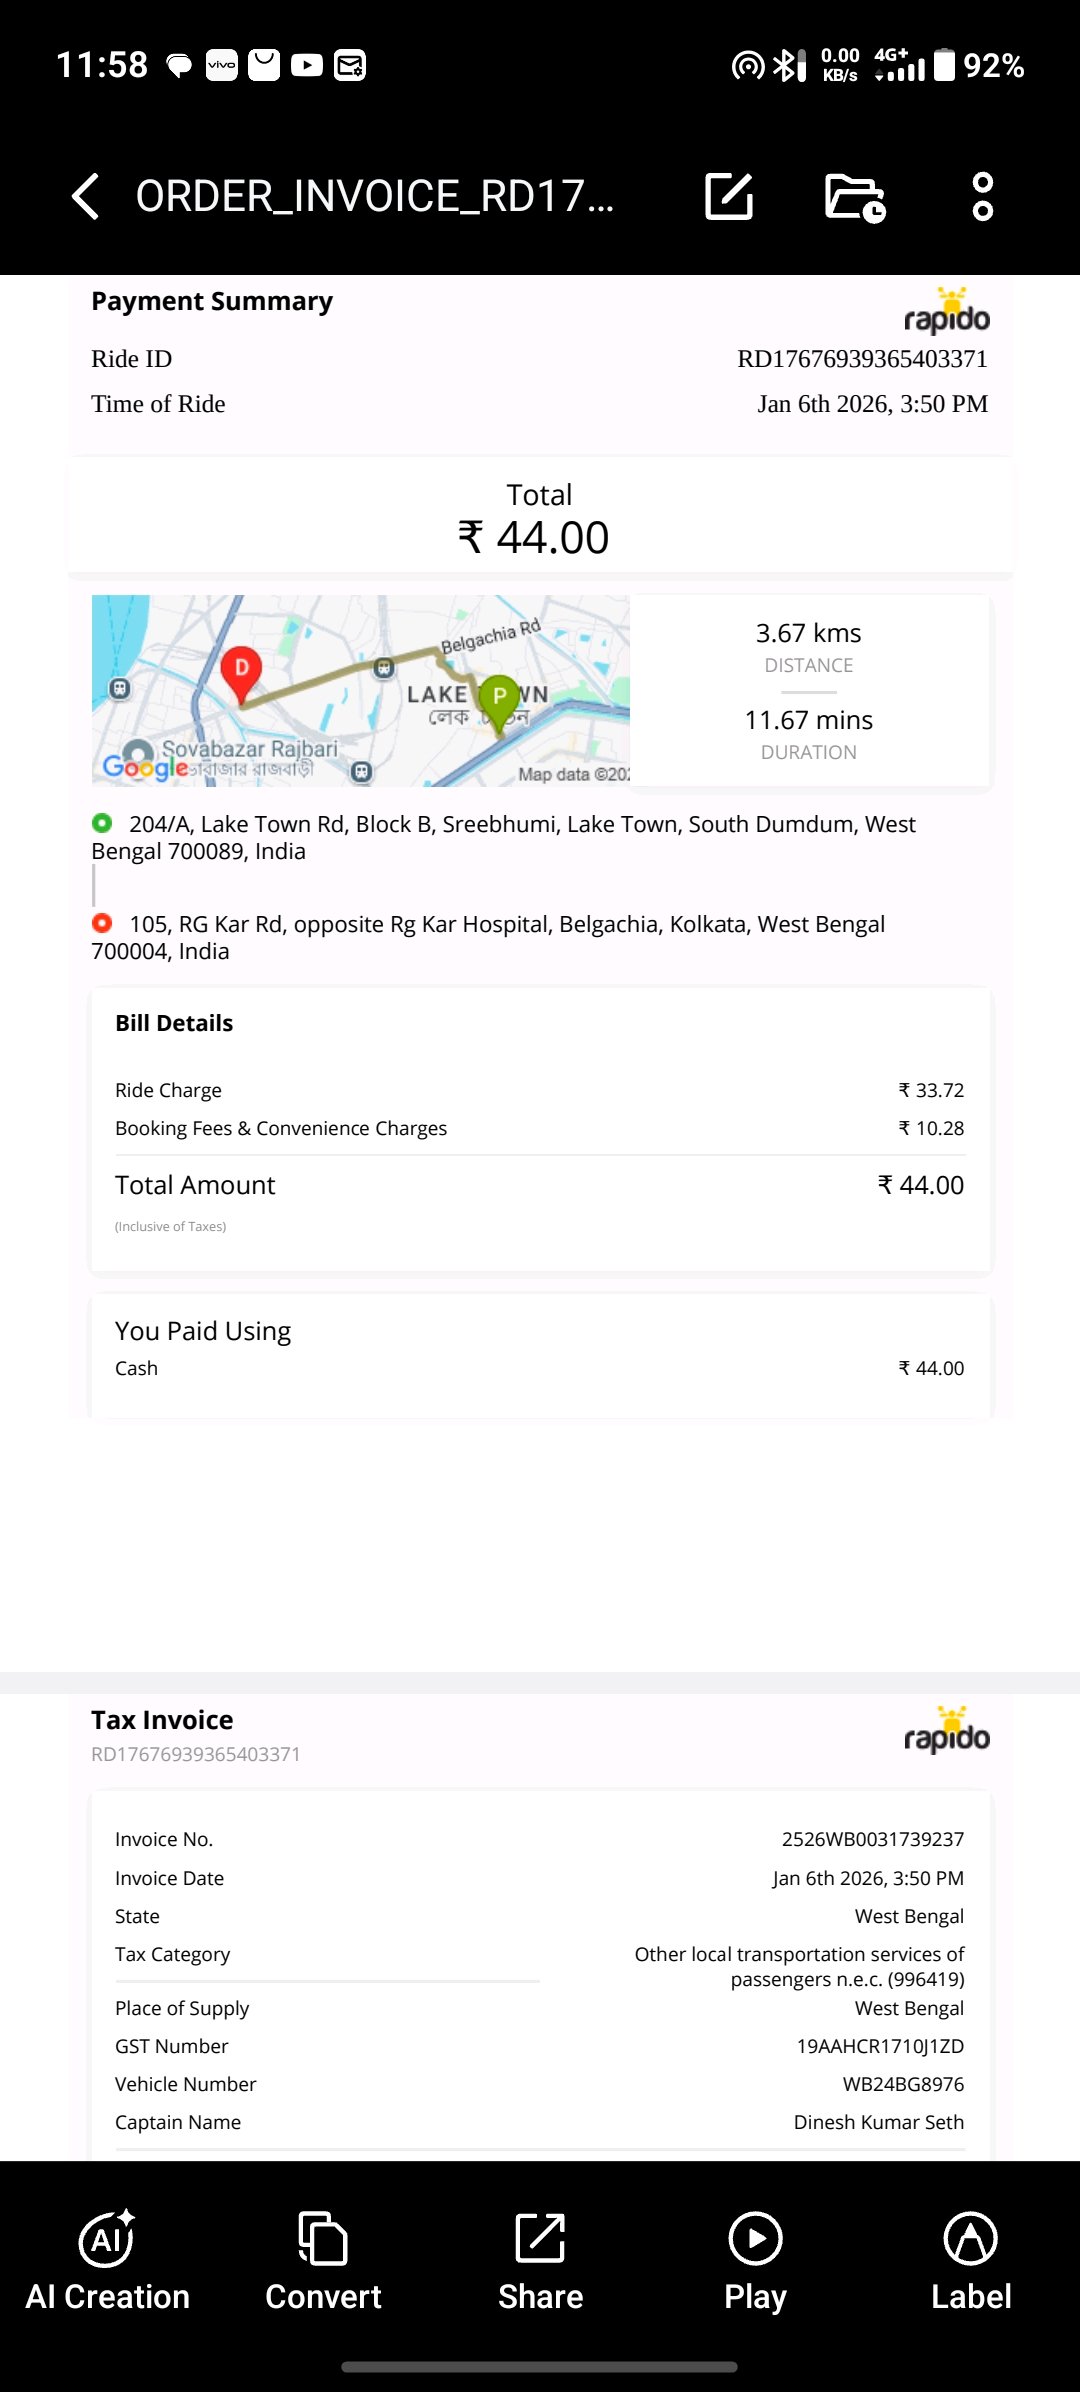The image size is (1080, 2392).
Task: Tap the Rapido logo in Tax Invoice
Action: [x=947, y=1730]
